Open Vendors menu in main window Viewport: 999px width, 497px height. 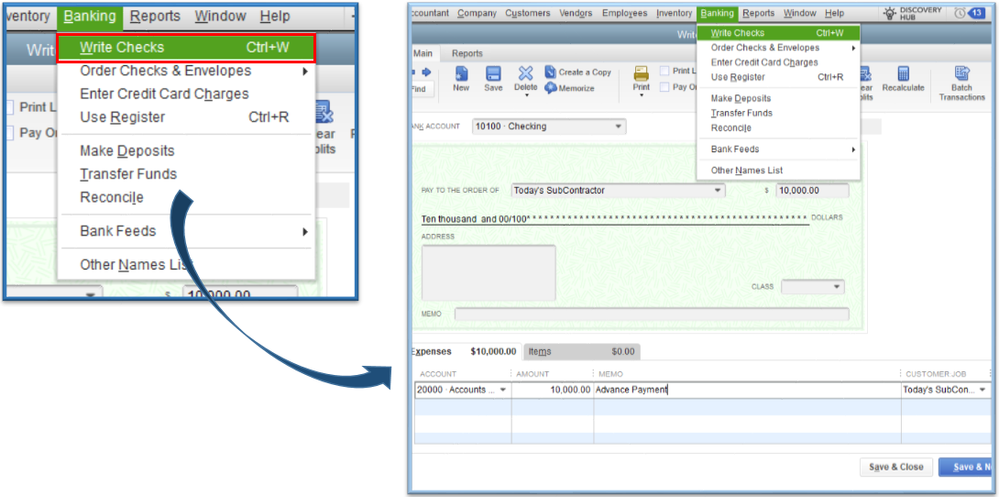coord(575,13)
